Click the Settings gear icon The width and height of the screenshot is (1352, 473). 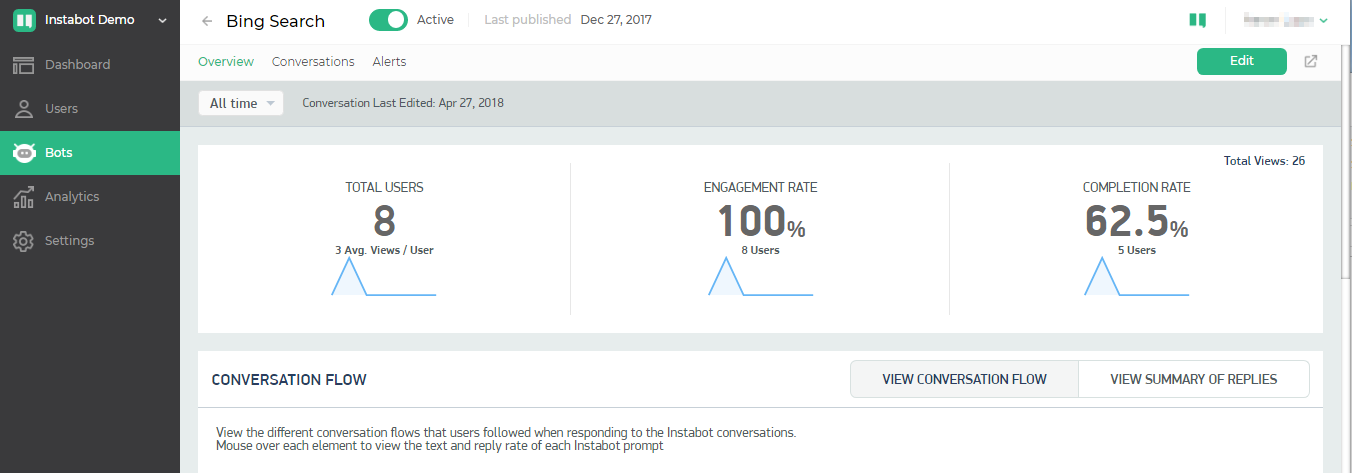24,241
